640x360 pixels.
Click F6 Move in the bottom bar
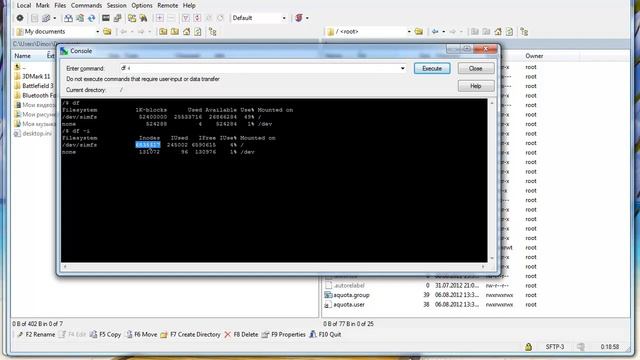tap(141, 334)
